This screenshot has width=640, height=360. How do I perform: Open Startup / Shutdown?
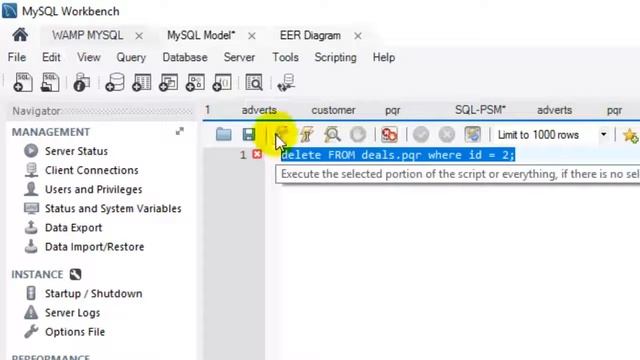coord(93,293)
